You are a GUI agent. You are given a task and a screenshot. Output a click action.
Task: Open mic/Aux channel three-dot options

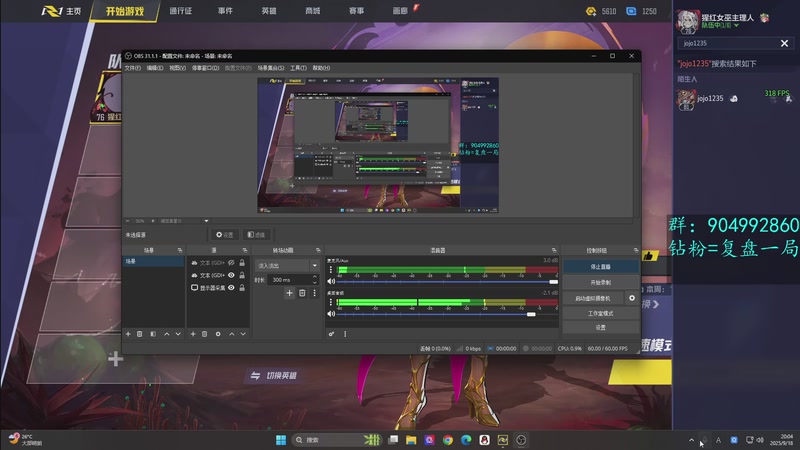(x=331, y=269)
